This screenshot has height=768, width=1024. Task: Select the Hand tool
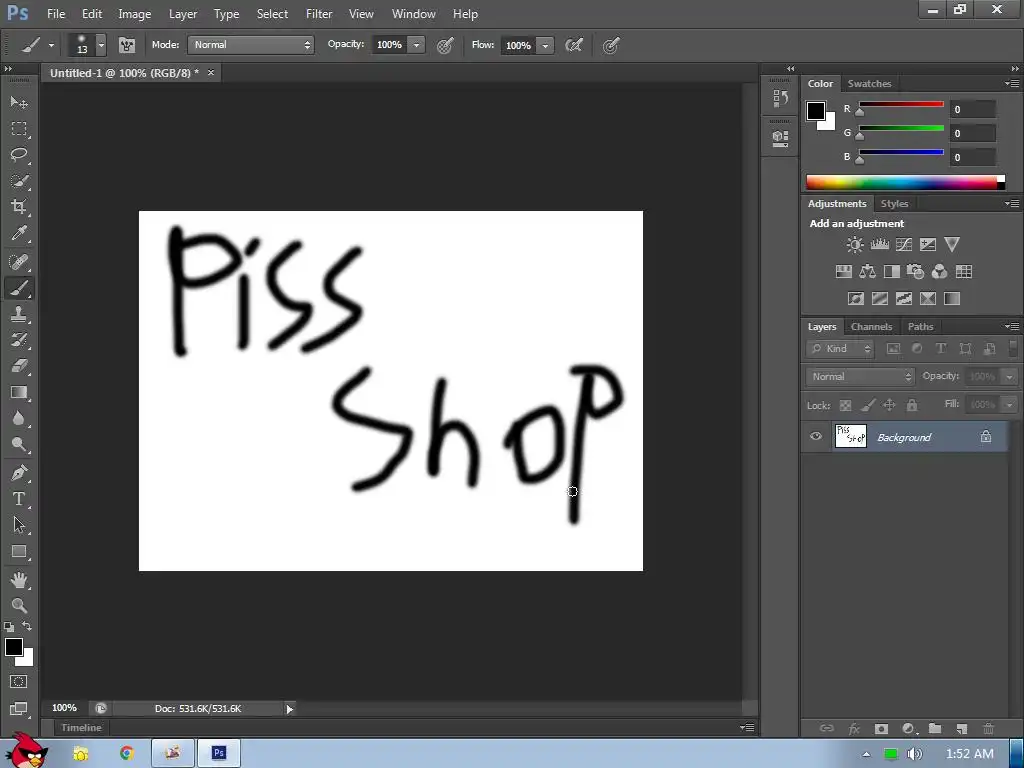tap(19, 580)
